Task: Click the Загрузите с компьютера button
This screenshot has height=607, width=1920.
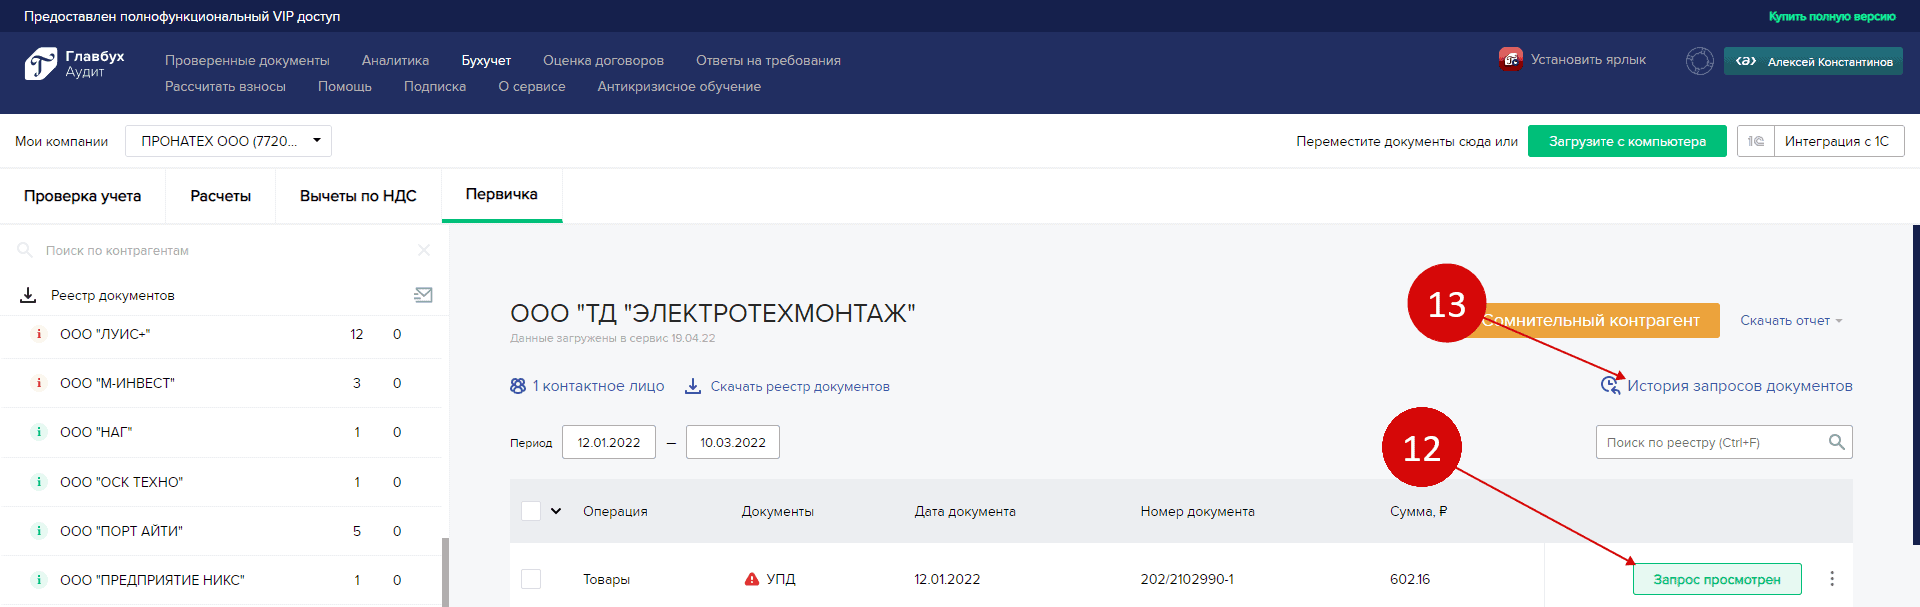Action: tap(1627, 141)
